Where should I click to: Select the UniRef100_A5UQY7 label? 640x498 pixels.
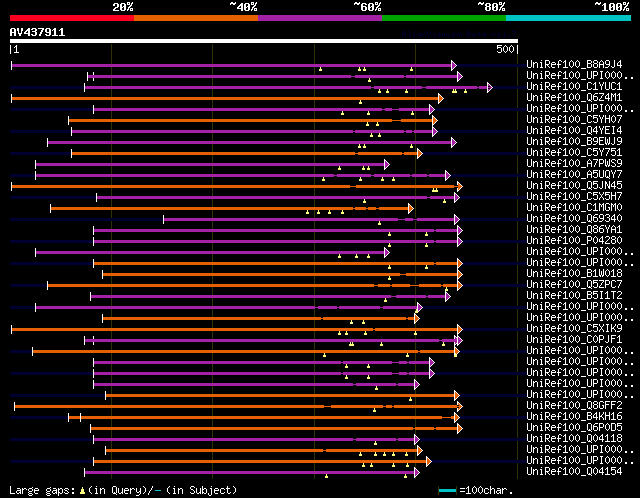tap(574, 175)
